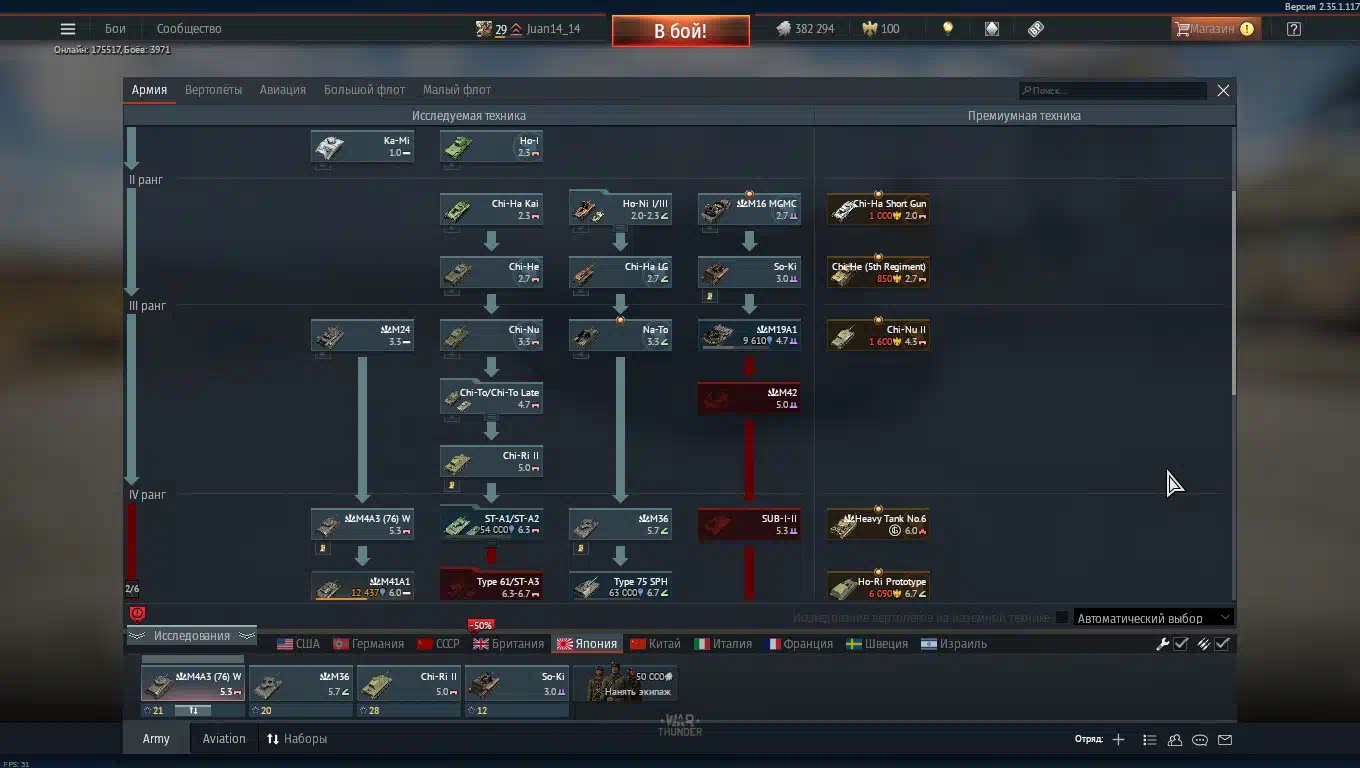
Task: Expand the ST-A1/ST-A2 vehicle group
Action: tap(491, 525)
